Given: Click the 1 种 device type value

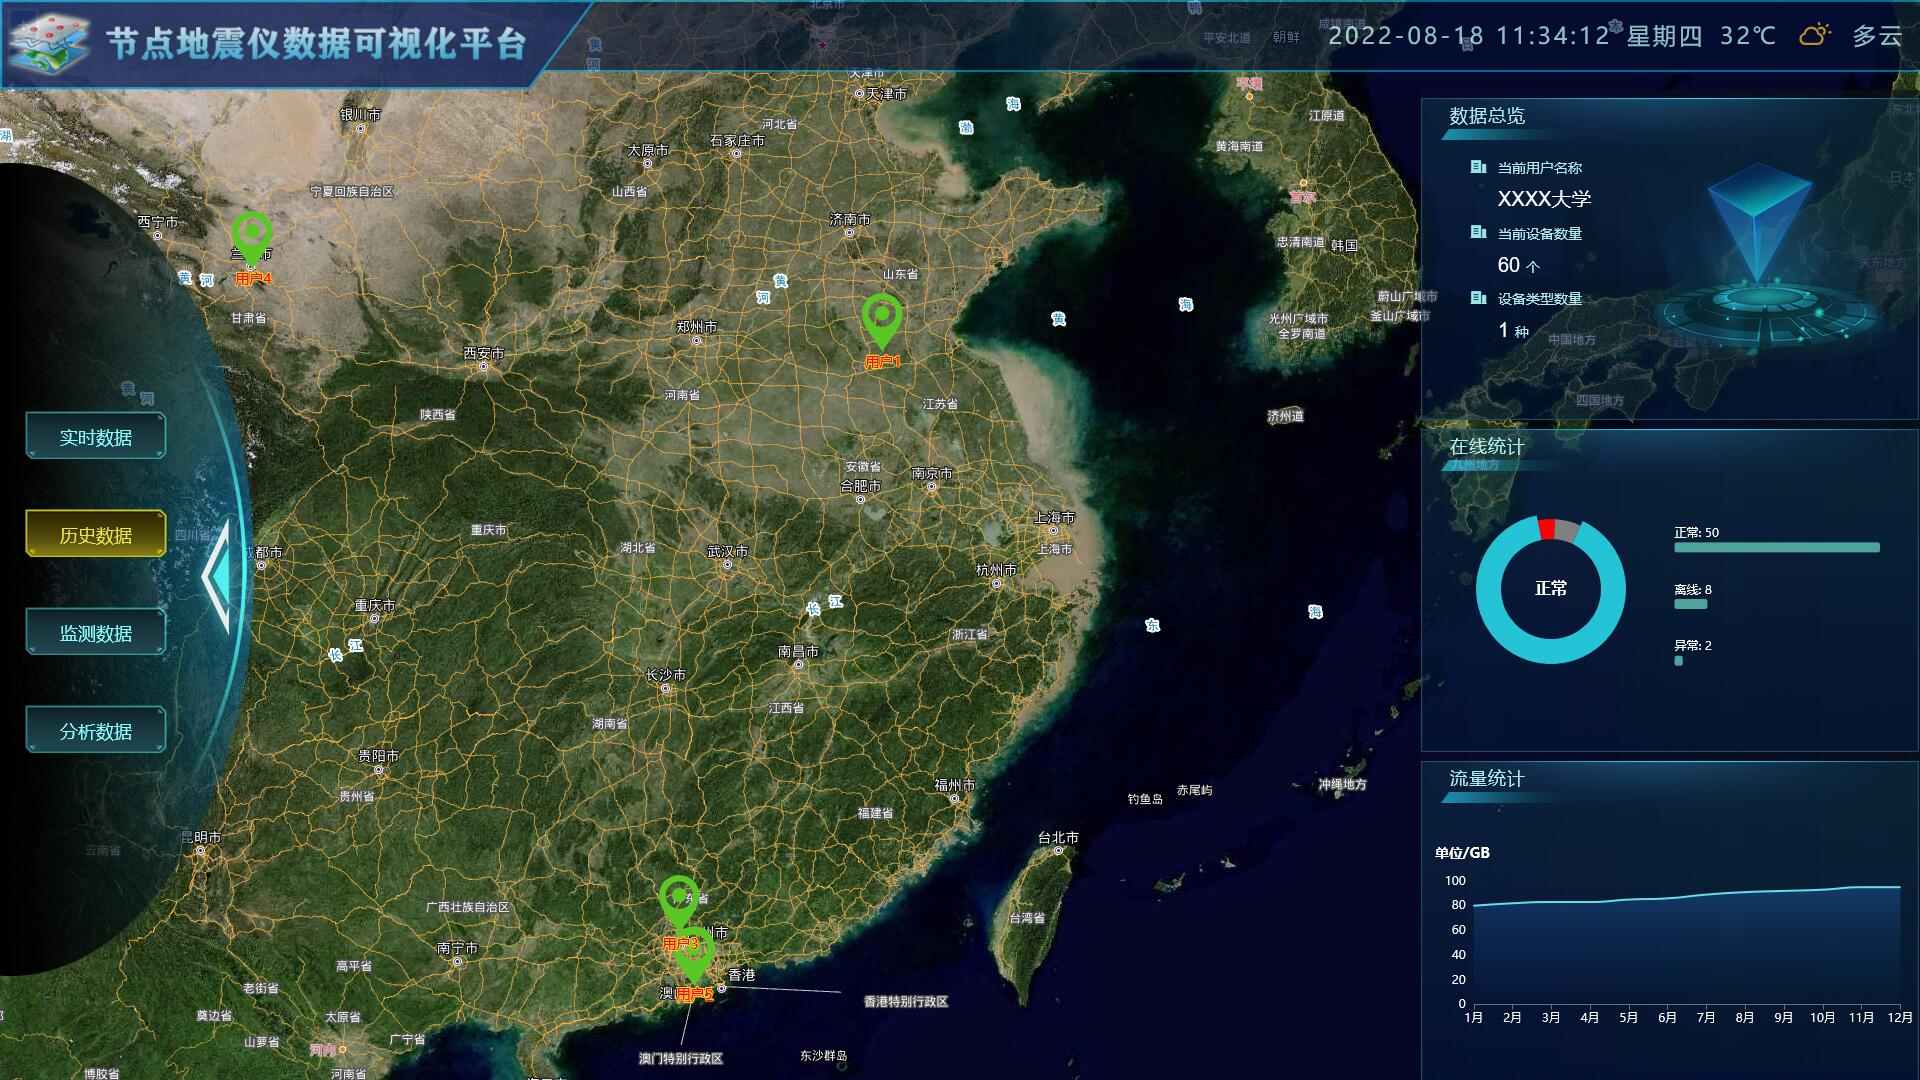Looking at the screenshot, I should click(1513, 331).
